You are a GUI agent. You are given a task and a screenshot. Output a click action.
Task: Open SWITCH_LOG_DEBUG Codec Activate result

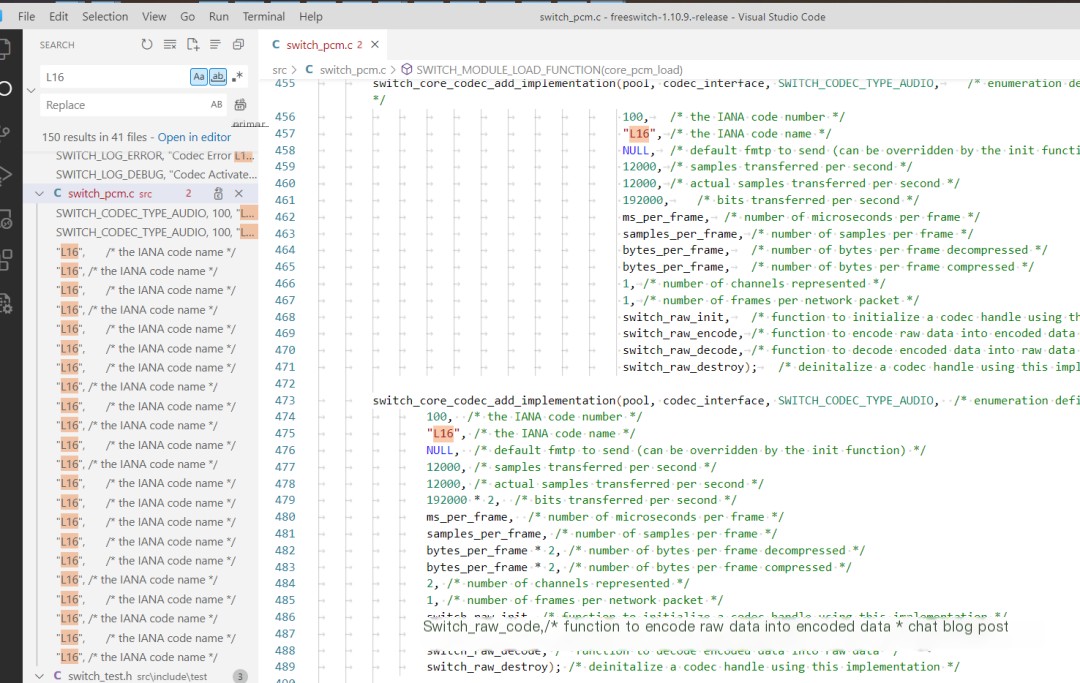[x=156, y=175]
